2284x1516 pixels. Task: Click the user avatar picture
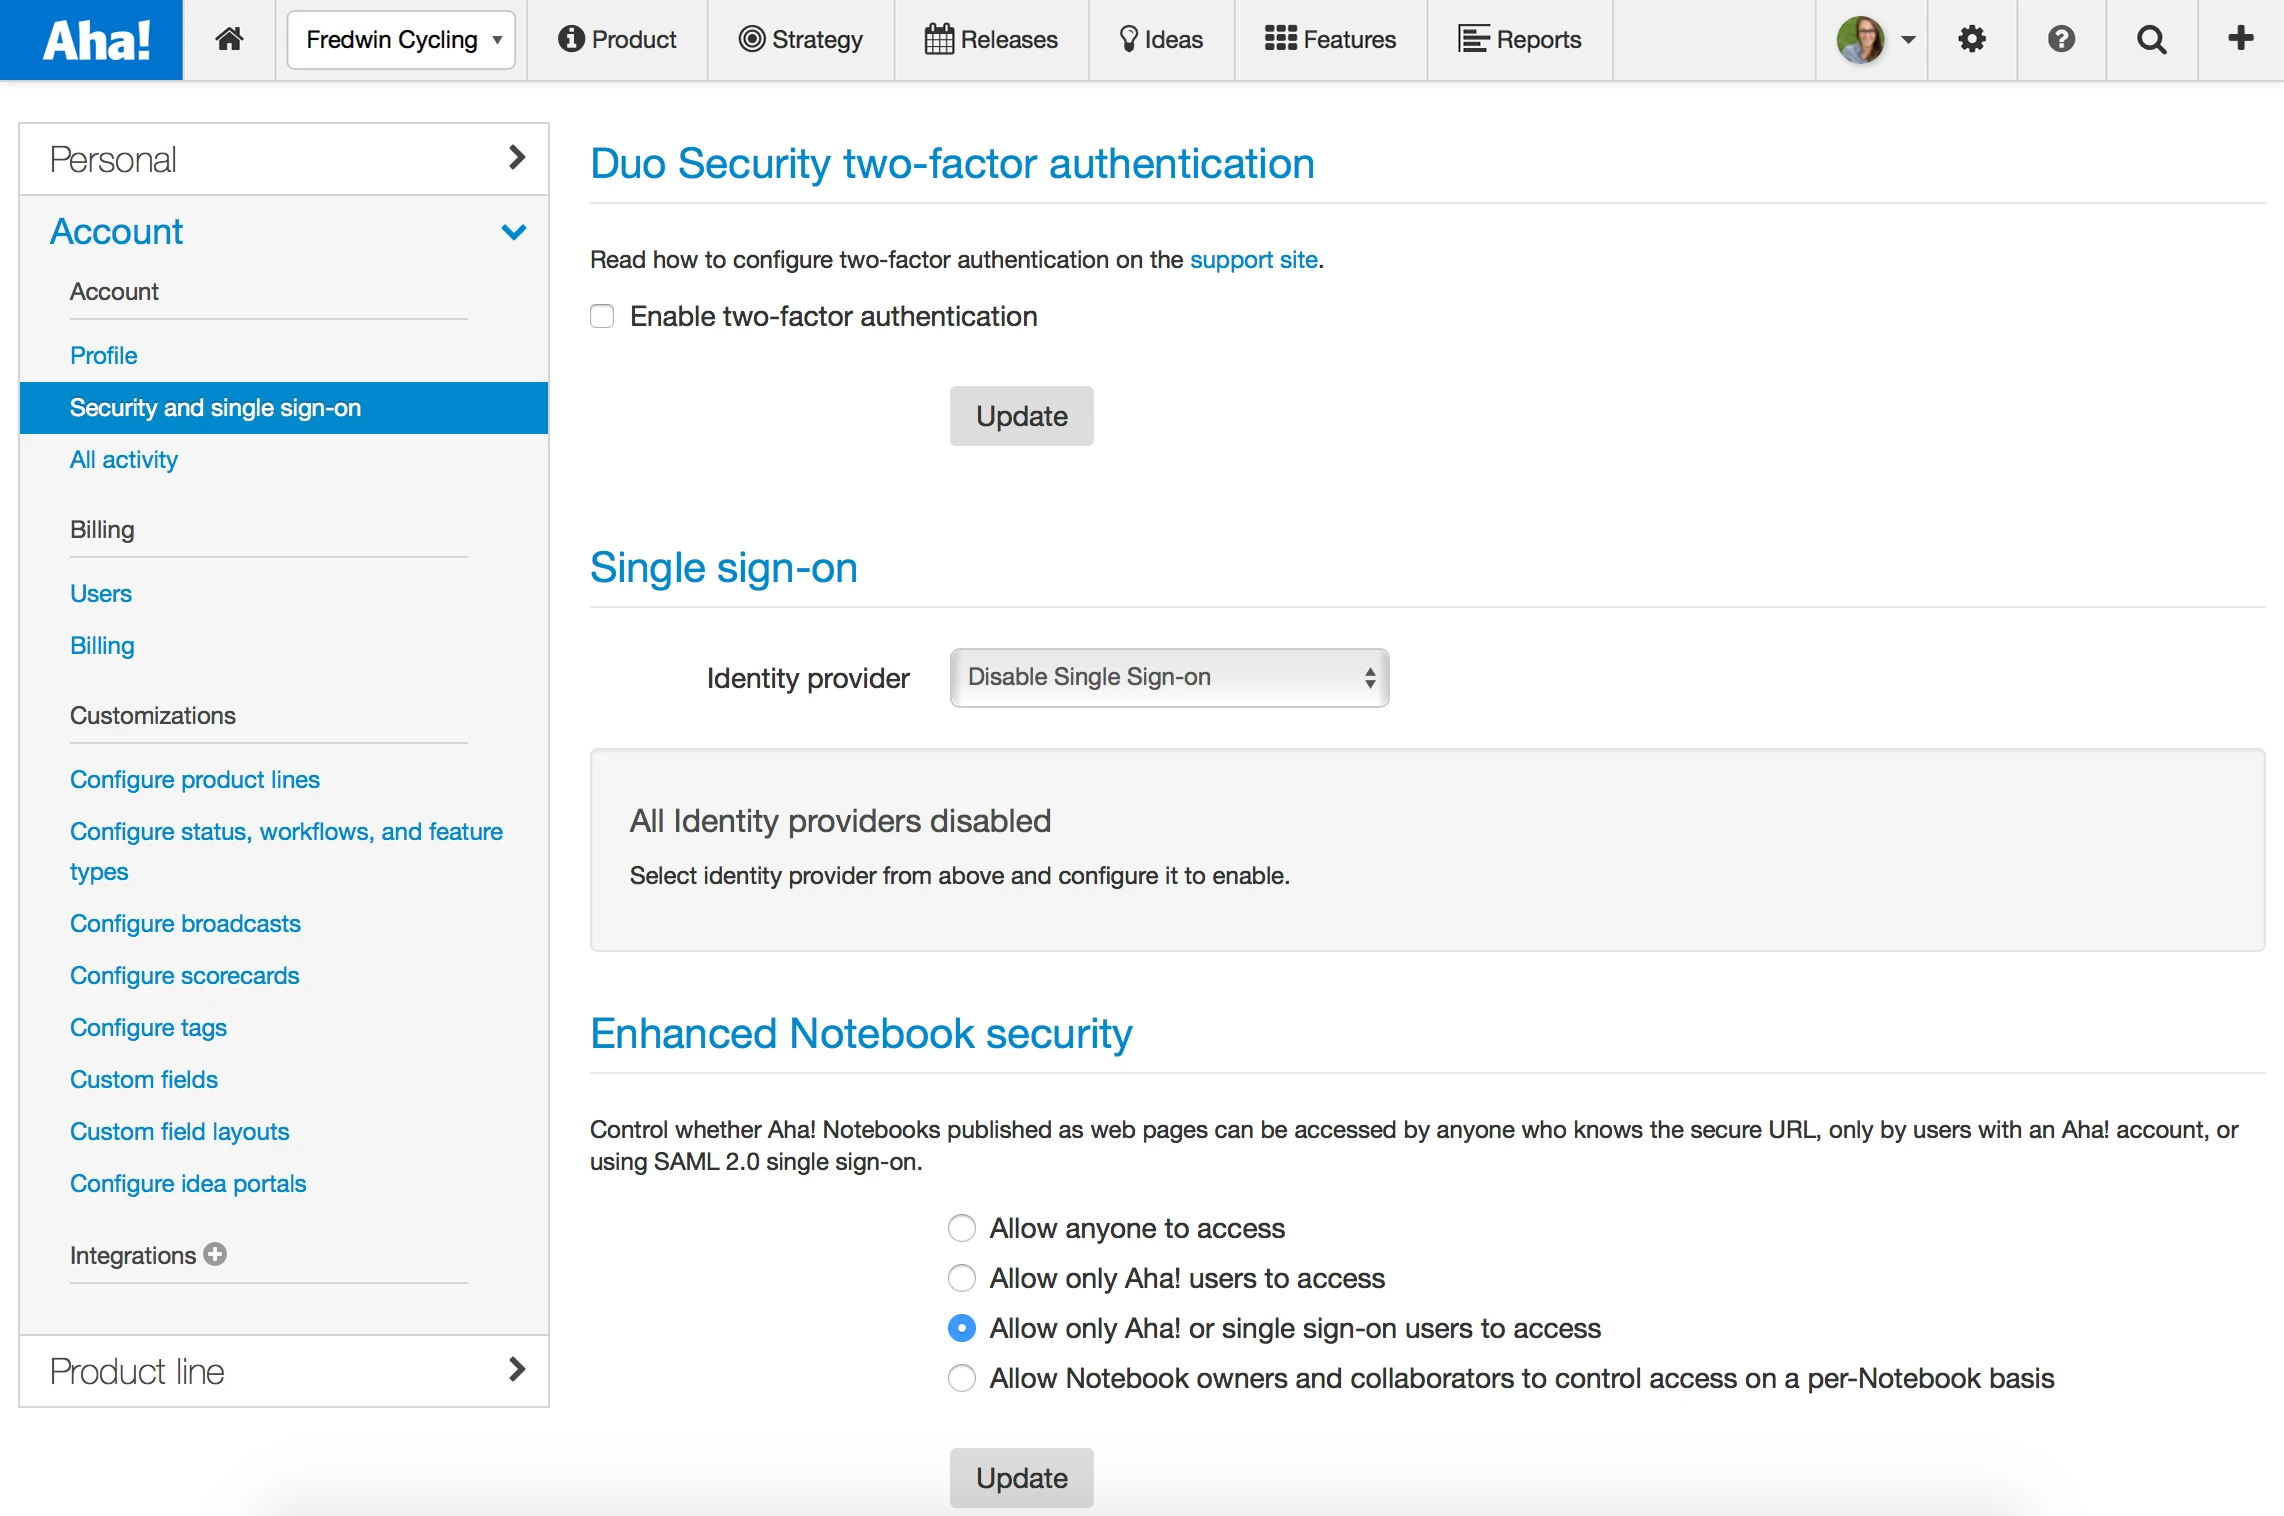[1860, 39]
